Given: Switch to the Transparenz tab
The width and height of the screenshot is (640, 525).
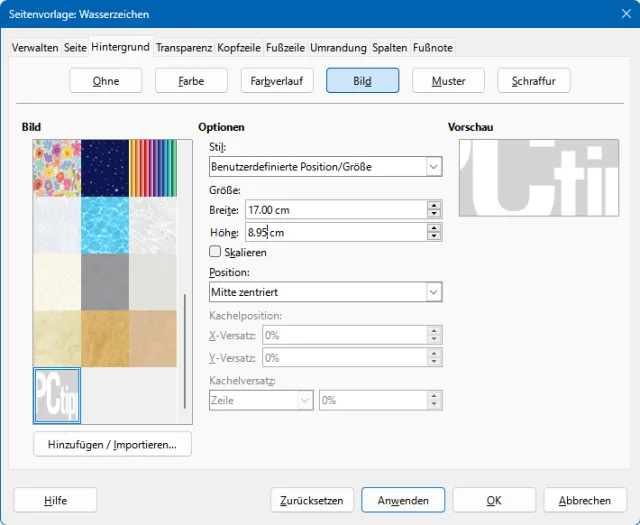Looking at the screenshot, I should tap(183, 47).
